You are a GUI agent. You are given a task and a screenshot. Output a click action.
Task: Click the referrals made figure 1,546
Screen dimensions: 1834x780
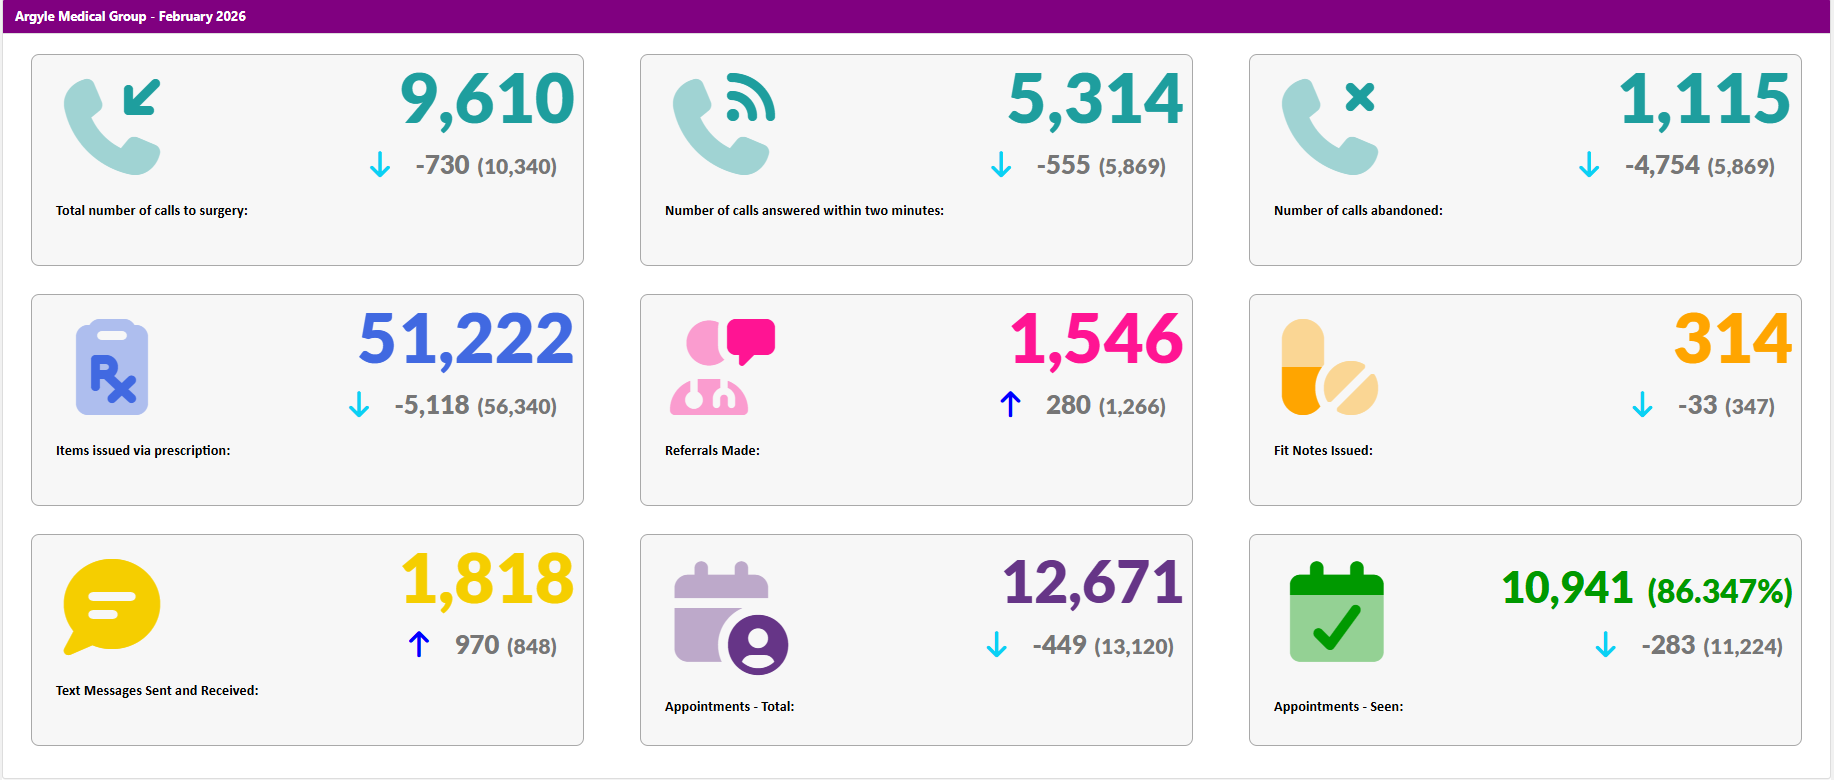[1096, 339]
